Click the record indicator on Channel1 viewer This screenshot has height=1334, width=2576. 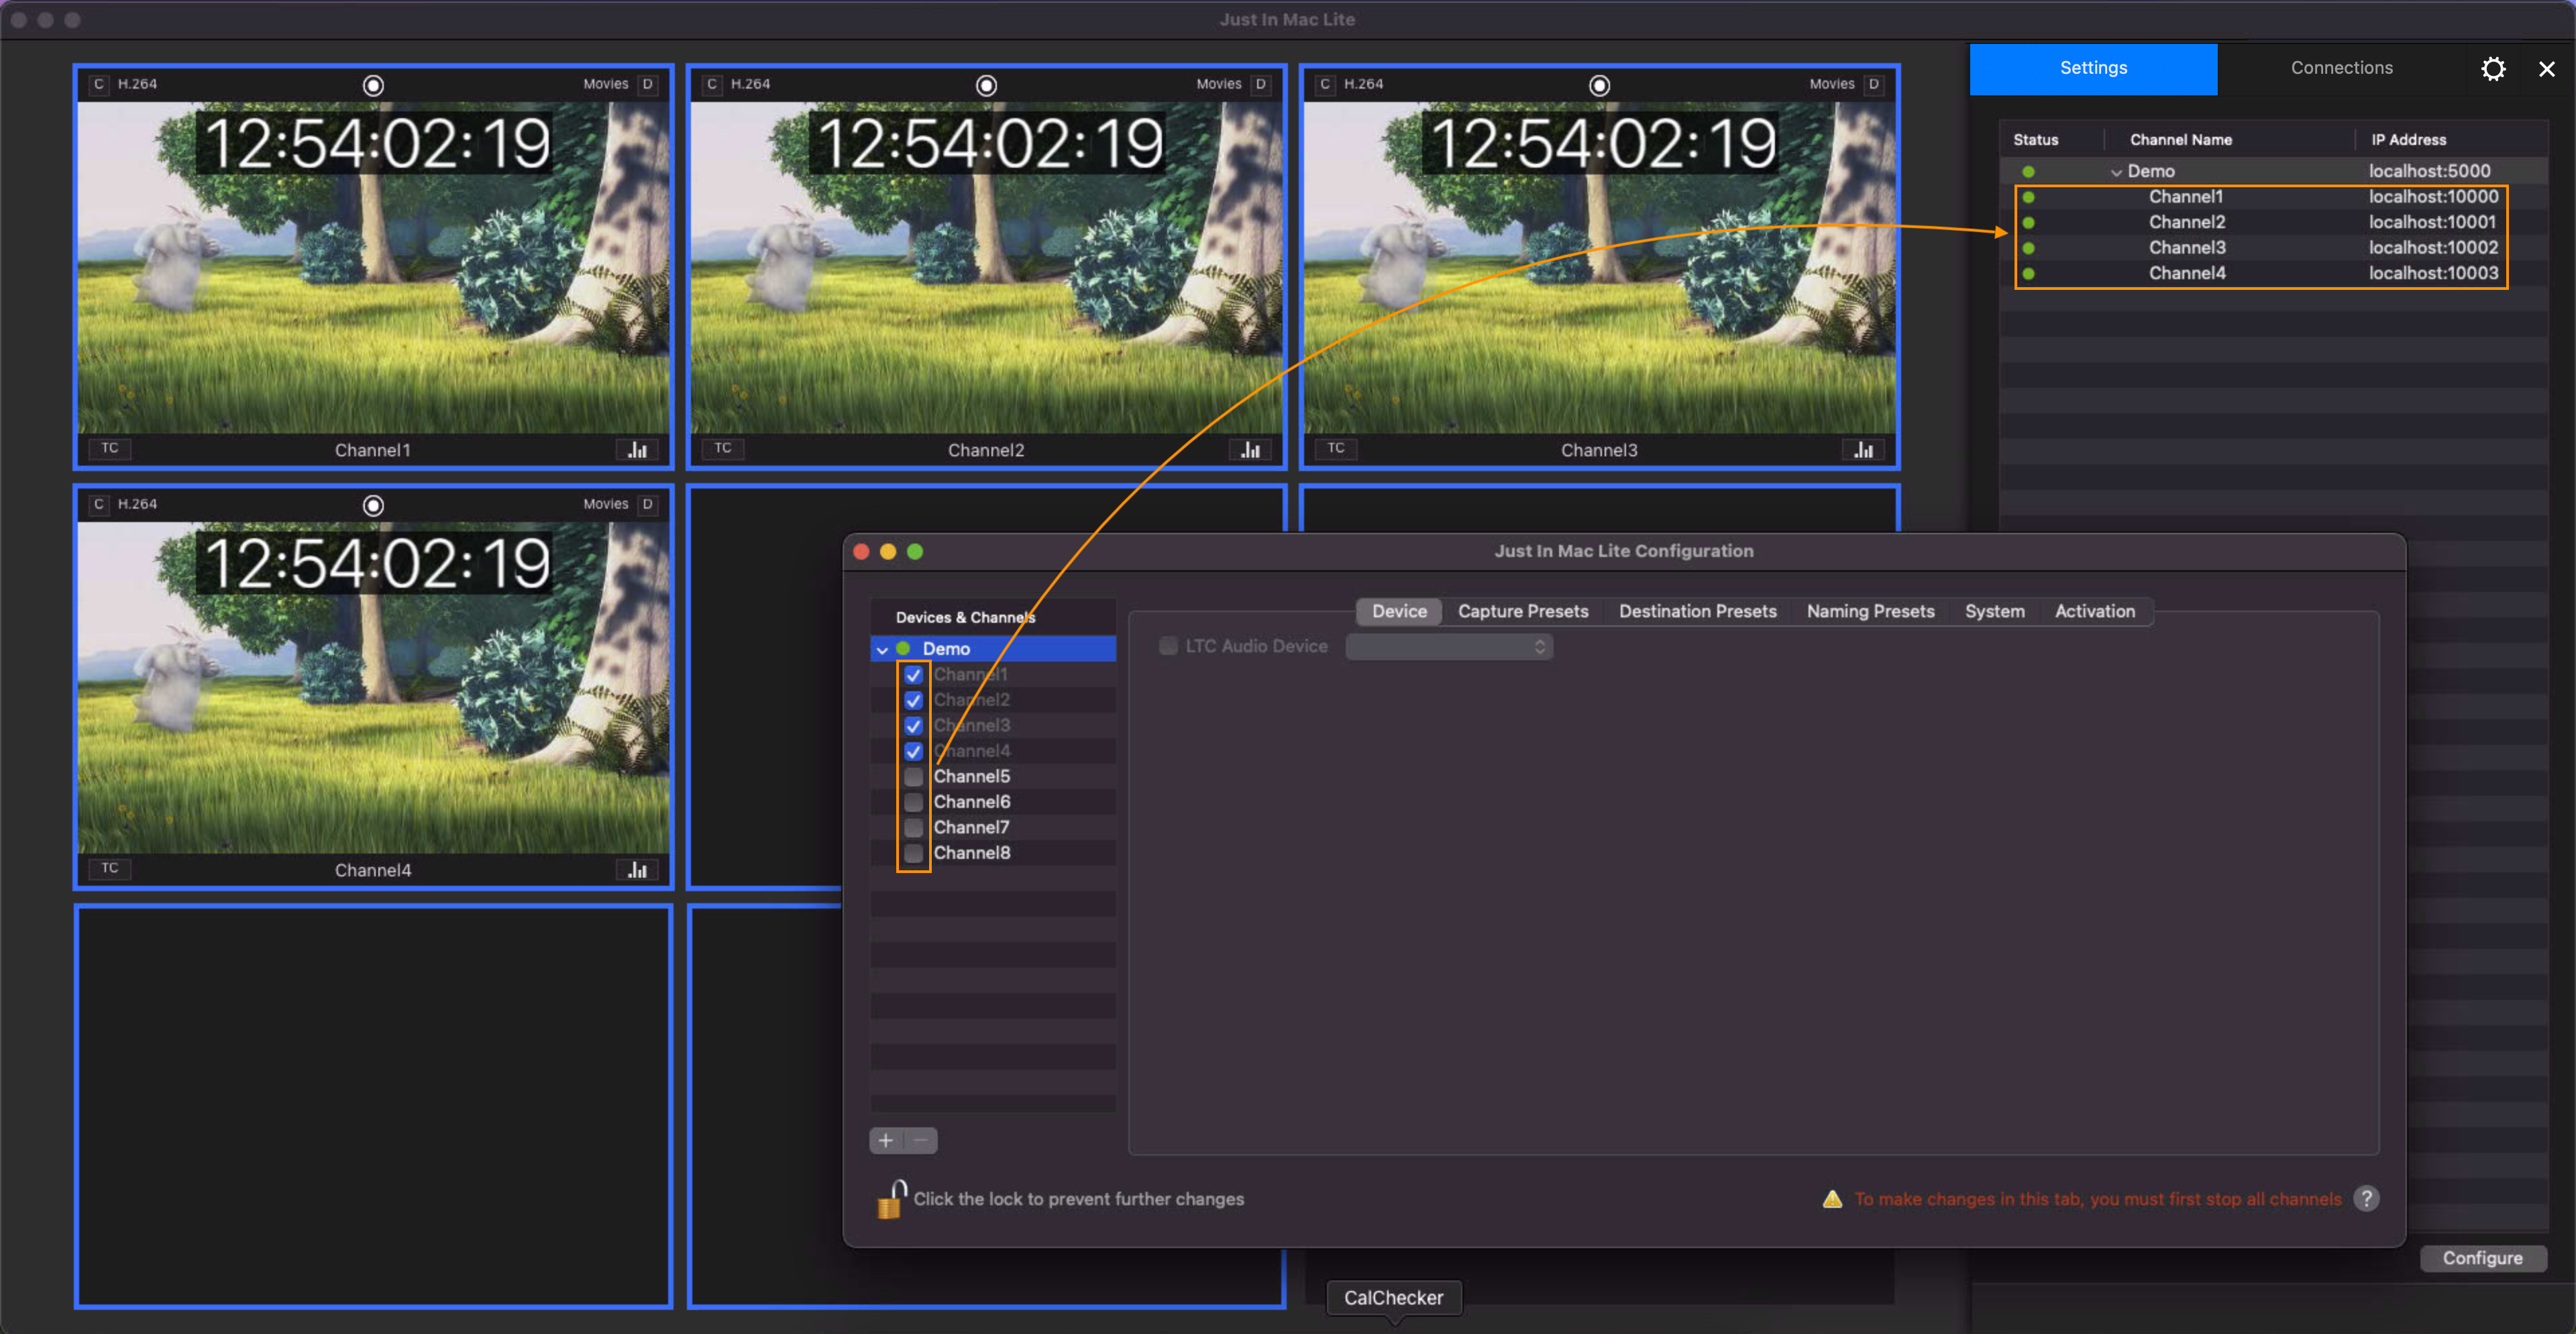[x=373, y=85]
